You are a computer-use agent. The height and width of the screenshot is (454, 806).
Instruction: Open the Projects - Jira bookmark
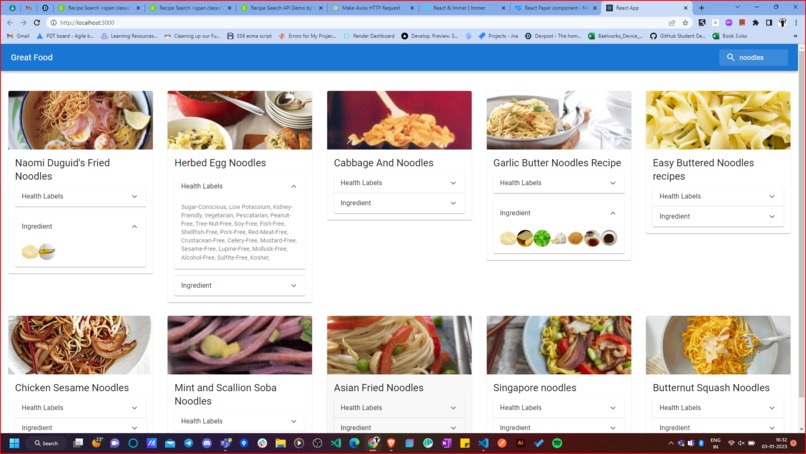tap(498, 36)
